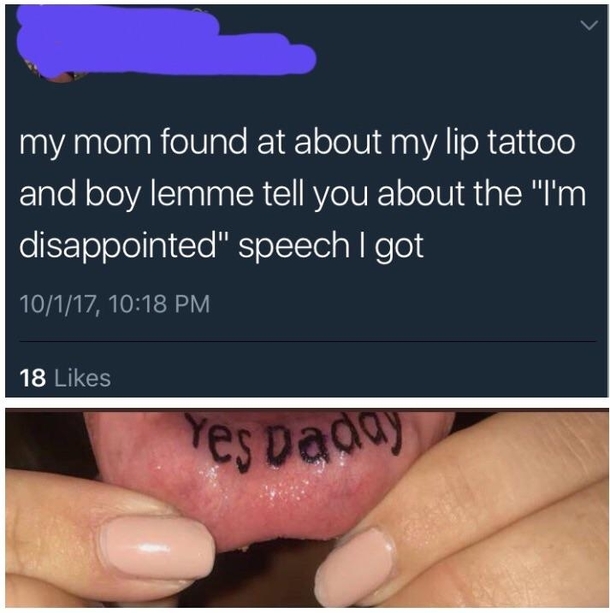Click the number 18 in likes count
This screenshot has width=610, height=613.
[x=32, y=378]
